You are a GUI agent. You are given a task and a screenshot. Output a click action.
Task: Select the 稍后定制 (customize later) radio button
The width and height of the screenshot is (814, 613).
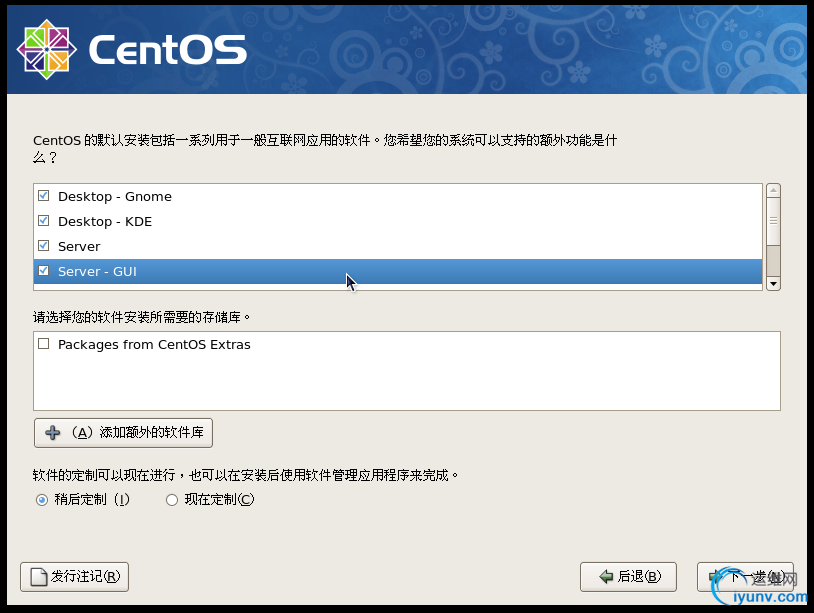point(42,500)
